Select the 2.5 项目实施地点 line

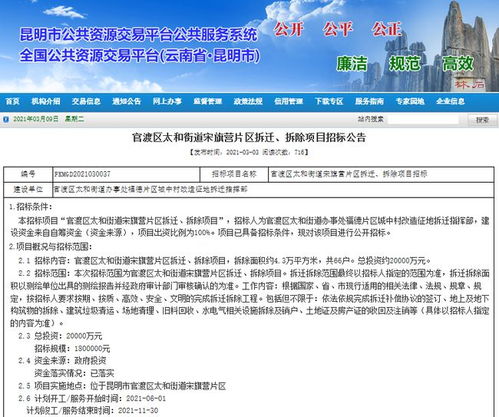122,386
